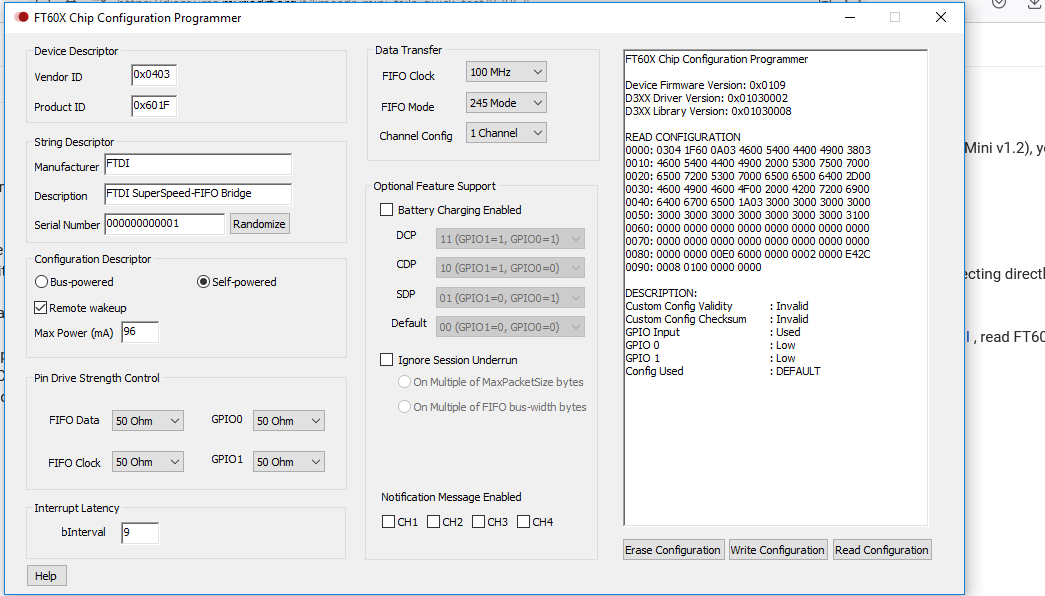Click the bInterval input field
This screenshot has height=596, width=1045.
[x=140, y=533]
